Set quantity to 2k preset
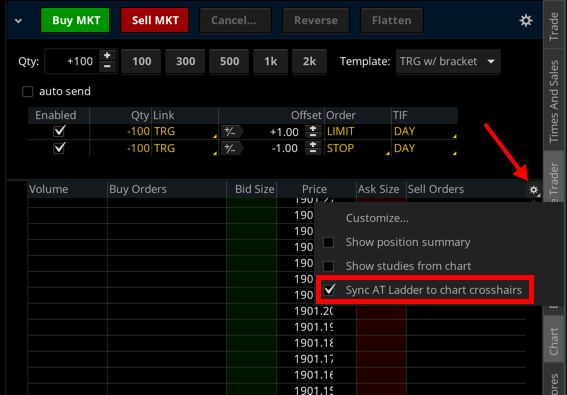The height and width of the screenshot is (395, 567). click(x=309, y=61)
